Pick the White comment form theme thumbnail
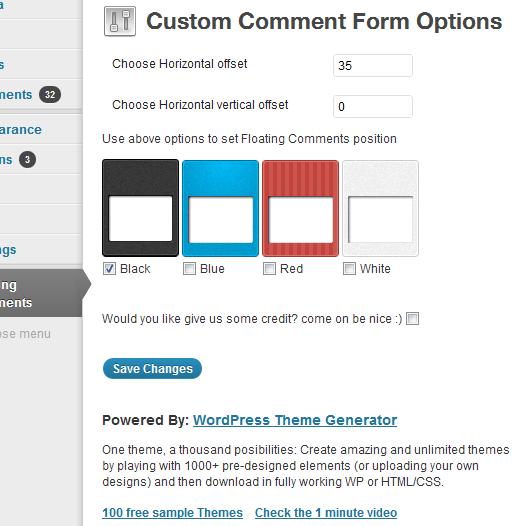 coord(381,208)
